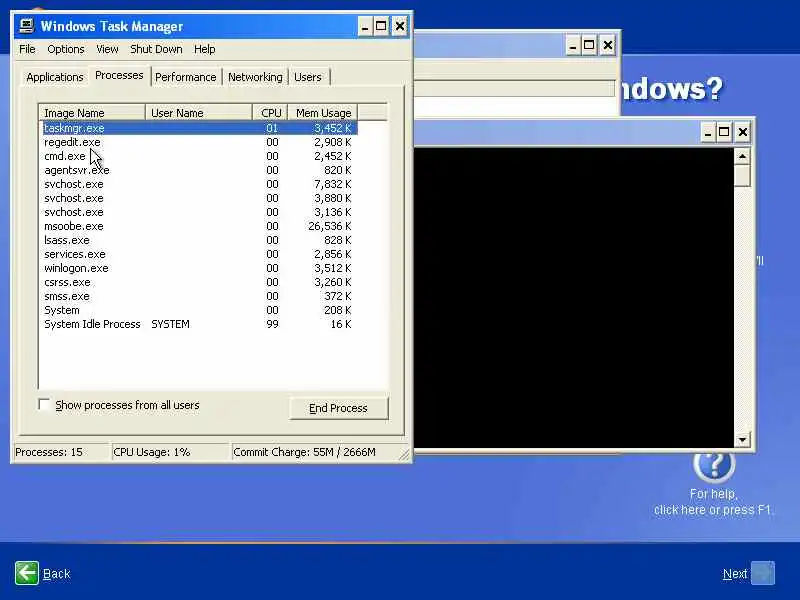This screenshot has height=600, width=800.
Task: Click the help question mark icon
Action: 714,465
